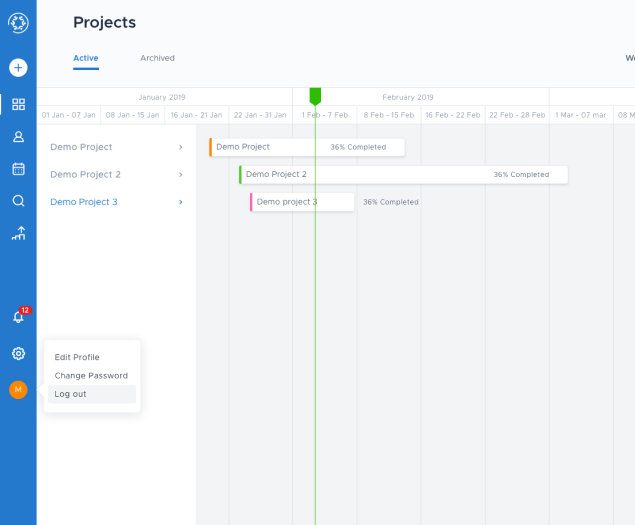Expand Demo Project 2 chevron arrow

(x=180, y=175)
